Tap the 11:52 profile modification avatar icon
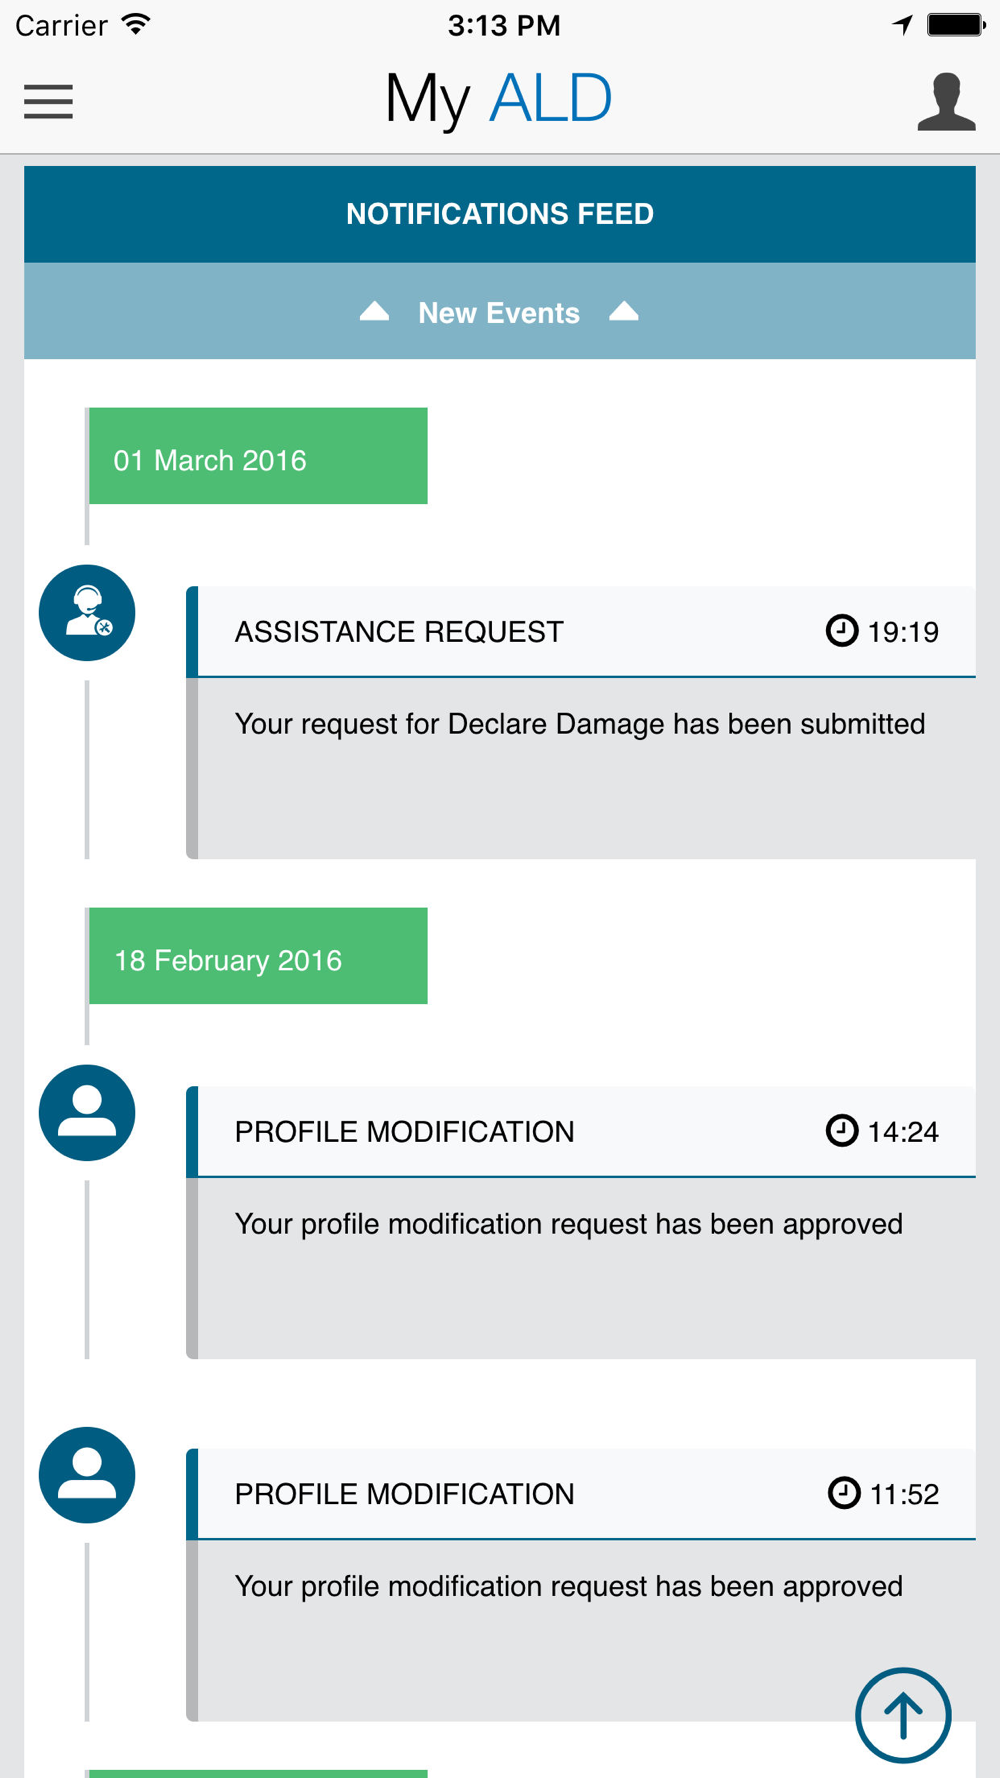This screenshot has width=1000, height=1778. pyautogui.click(x=87, y=1475)
